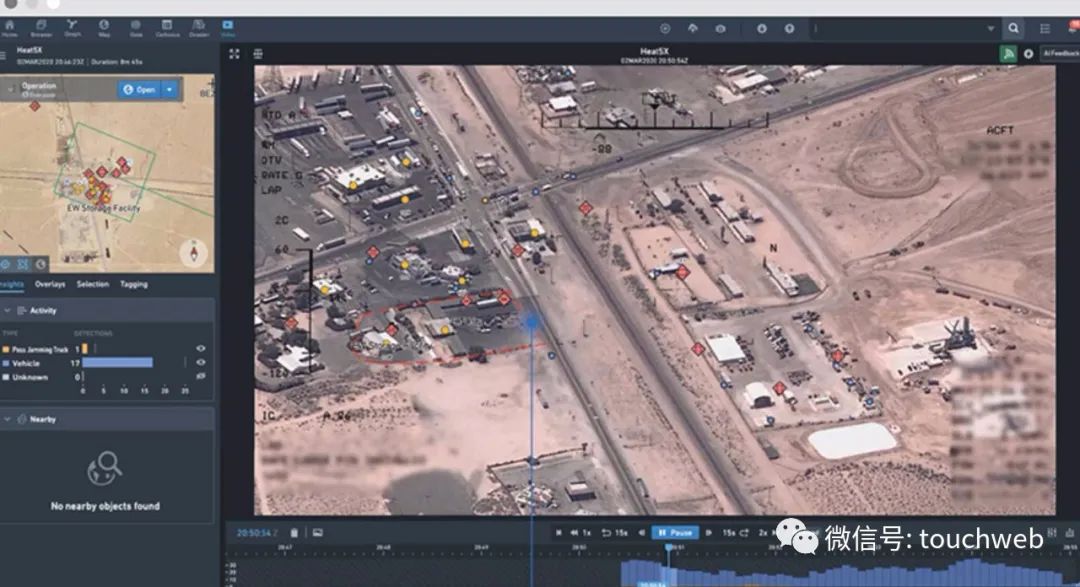Expand dropdown arrow next to Open button
This screenshot has width=1080, height=587.
170,90
